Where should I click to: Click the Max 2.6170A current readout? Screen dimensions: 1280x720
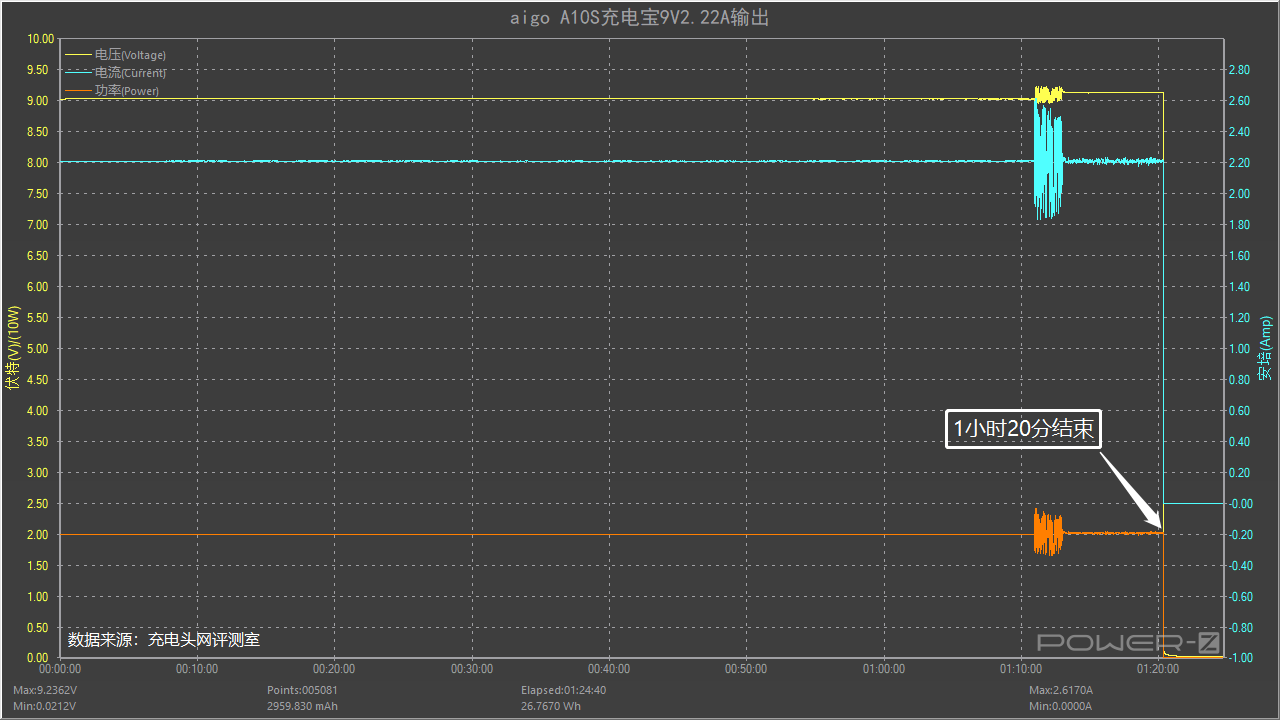click(1061, 690)
